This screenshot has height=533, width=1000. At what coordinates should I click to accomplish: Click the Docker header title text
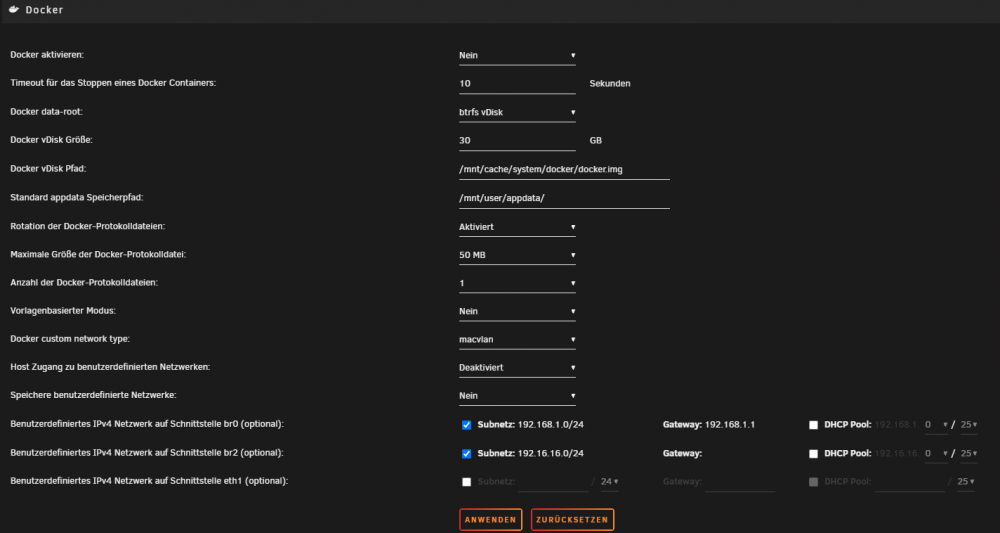[x=44, y=10]
